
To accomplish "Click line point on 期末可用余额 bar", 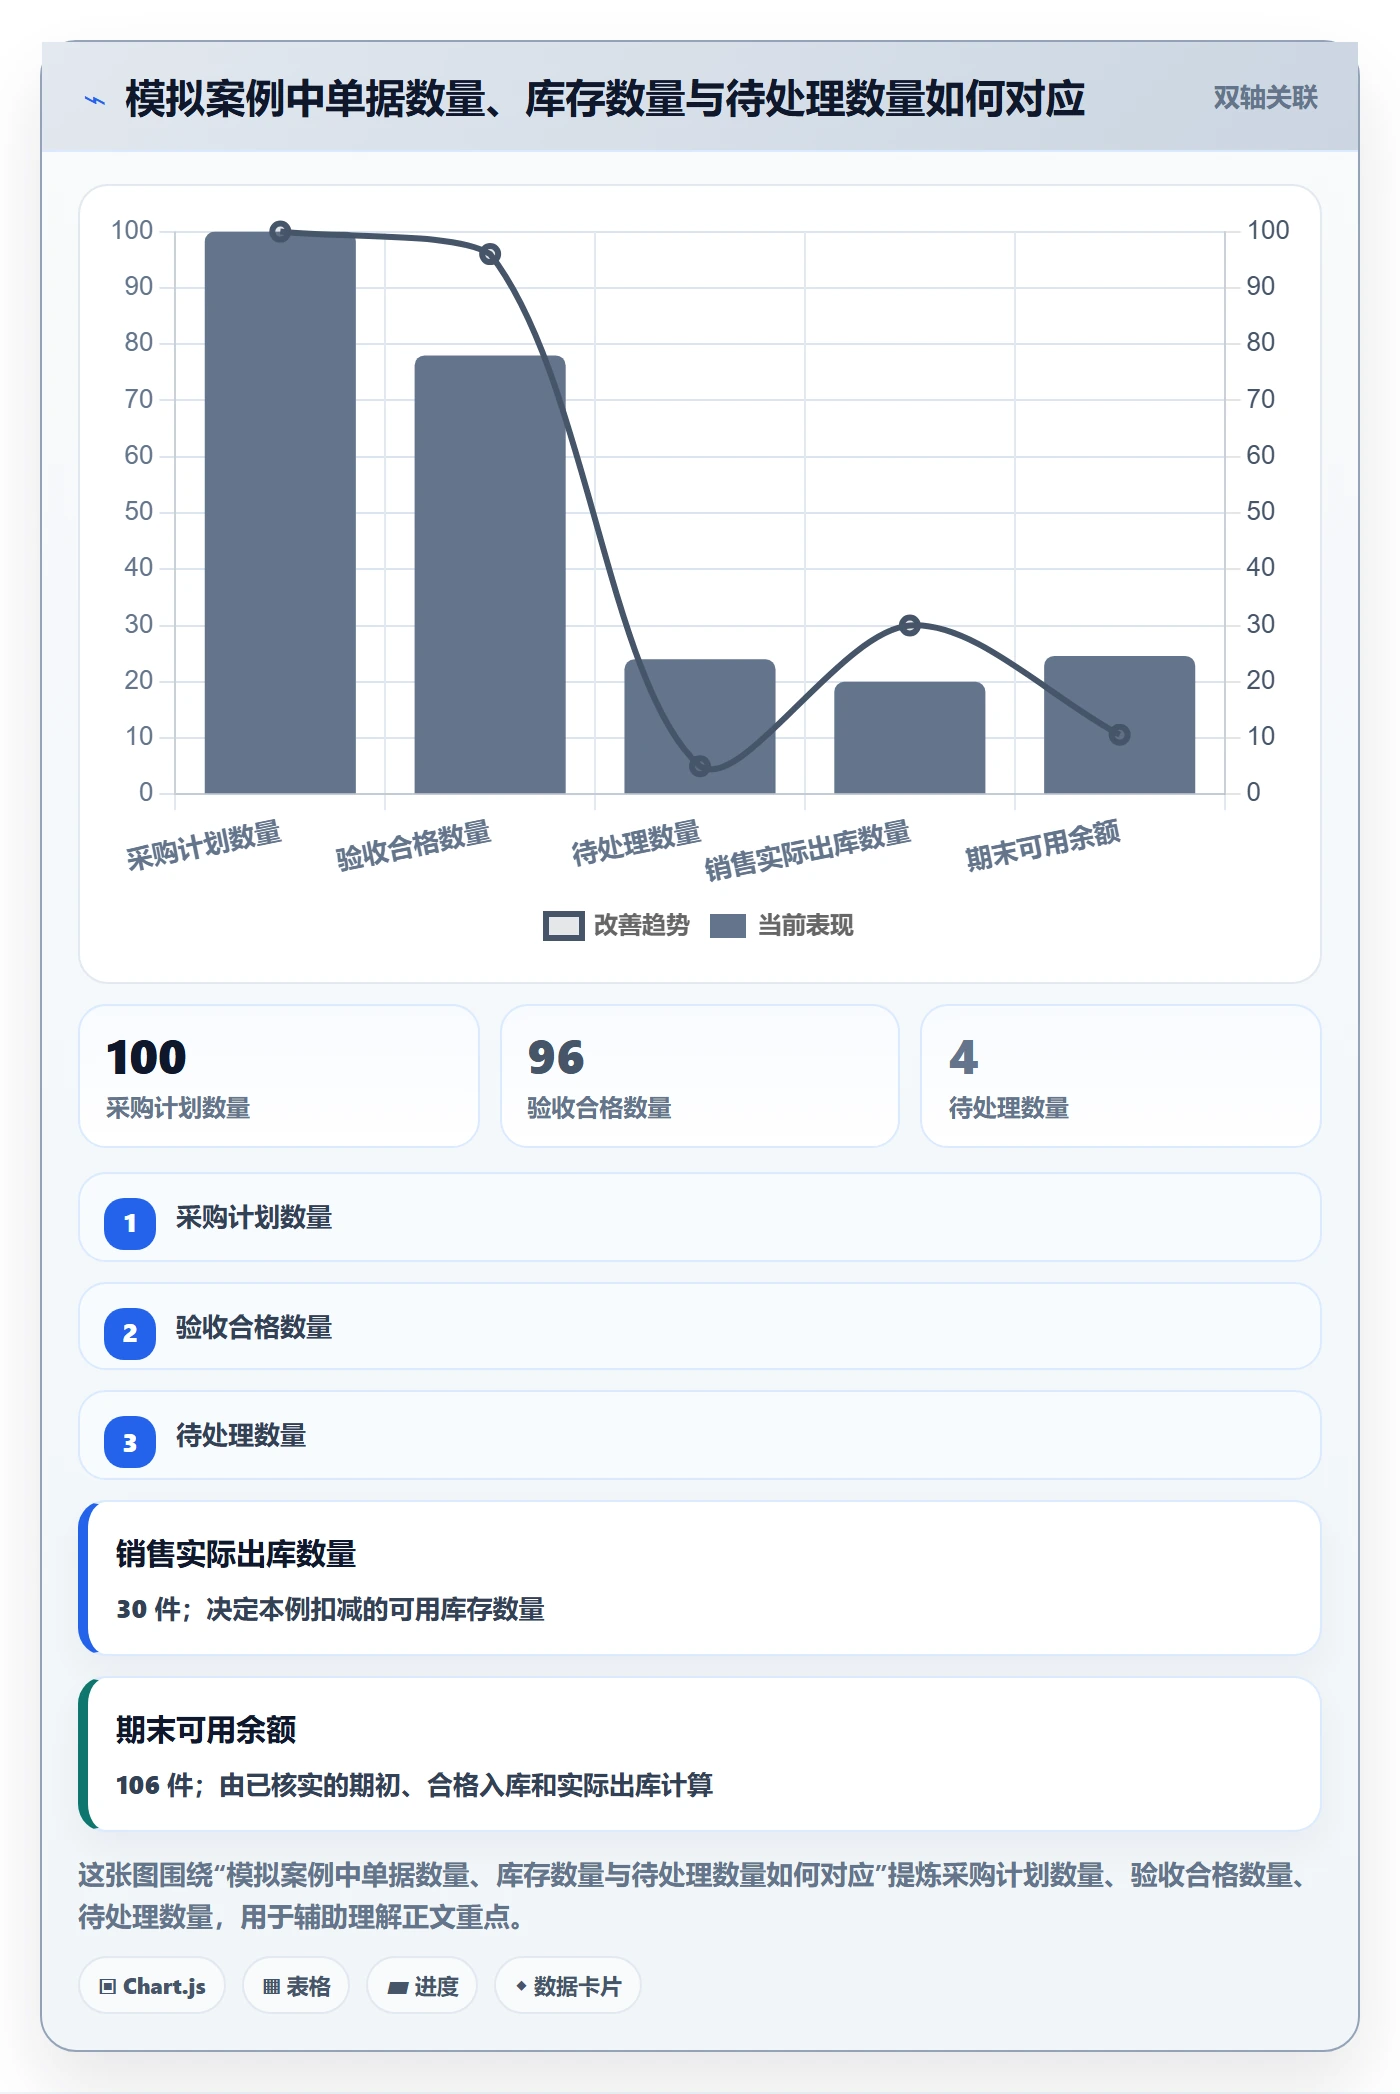I will pos(1120,735).
